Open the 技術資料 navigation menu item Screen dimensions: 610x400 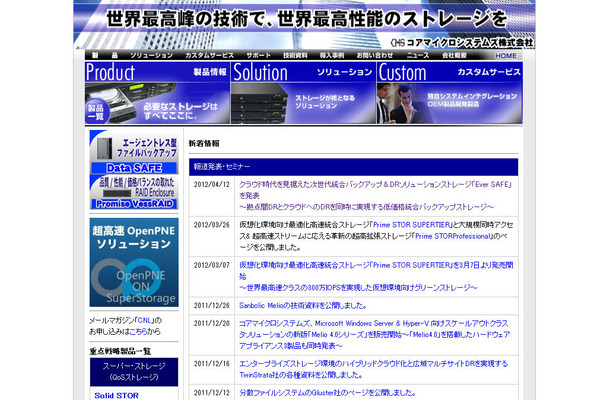pyautogui.click(x=295, y=56)
